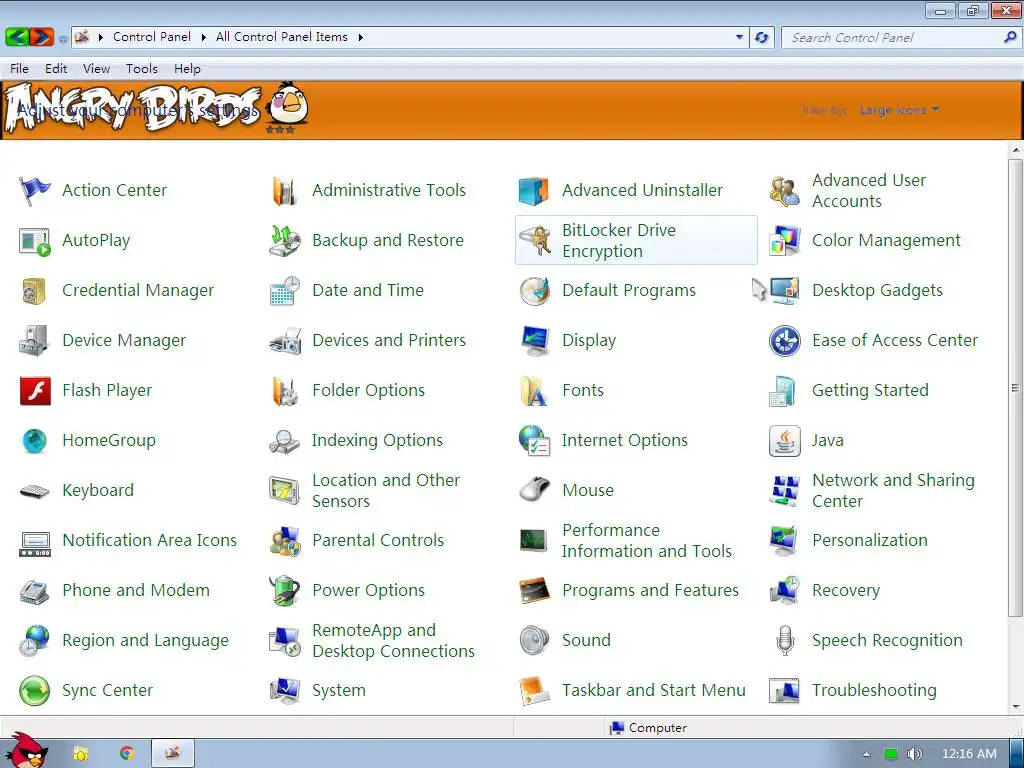Image resolution: width=1024 pixels, height=768 pixels.
Task: Open the Power Options battery icon
Action: coord(285,590)
